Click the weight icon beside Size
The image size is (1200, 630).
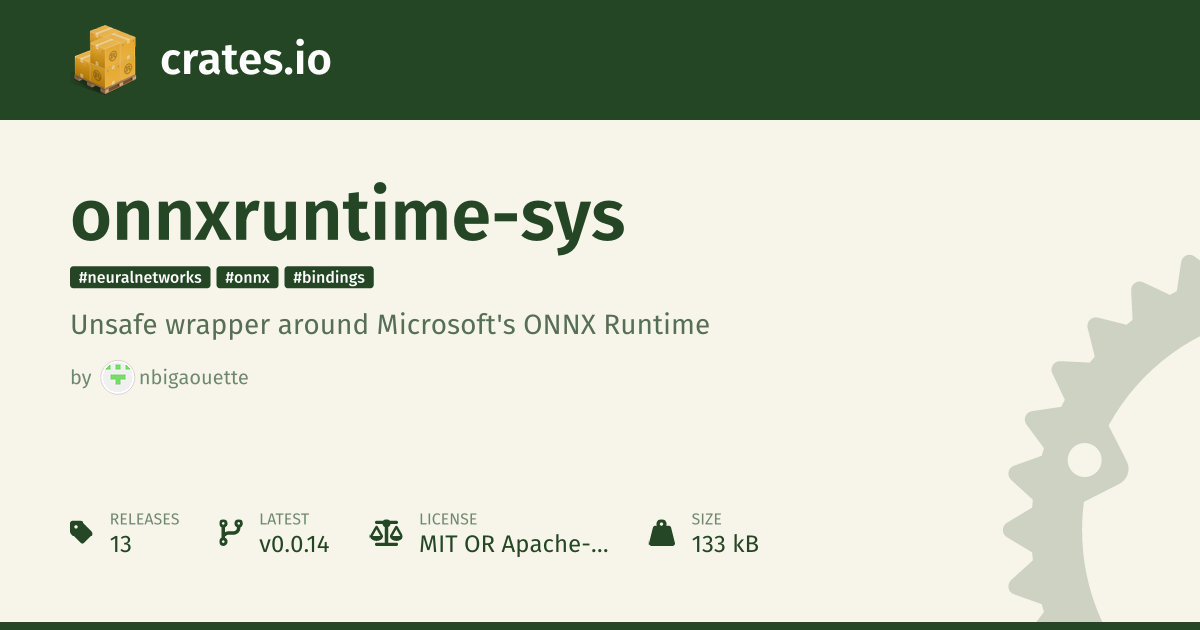point(661,532)
